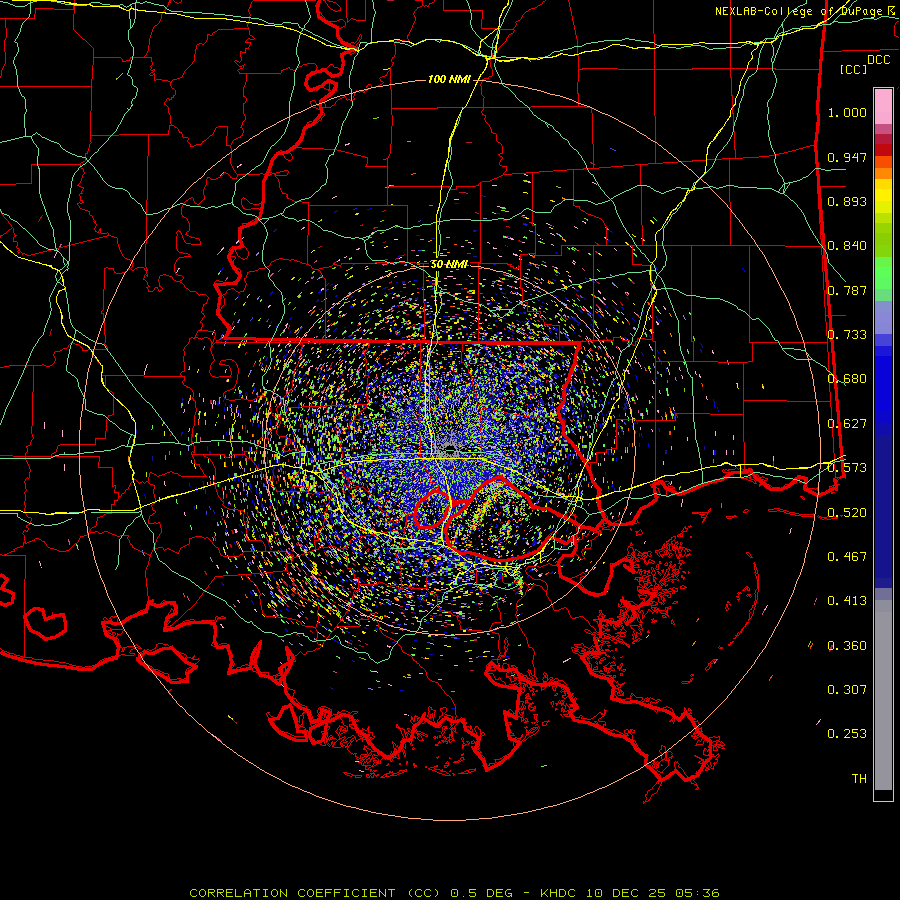The width and height of the screenshot is (900, 900).
Task: Click the 0.947 scale value
Action: click(x=847, y=157)
